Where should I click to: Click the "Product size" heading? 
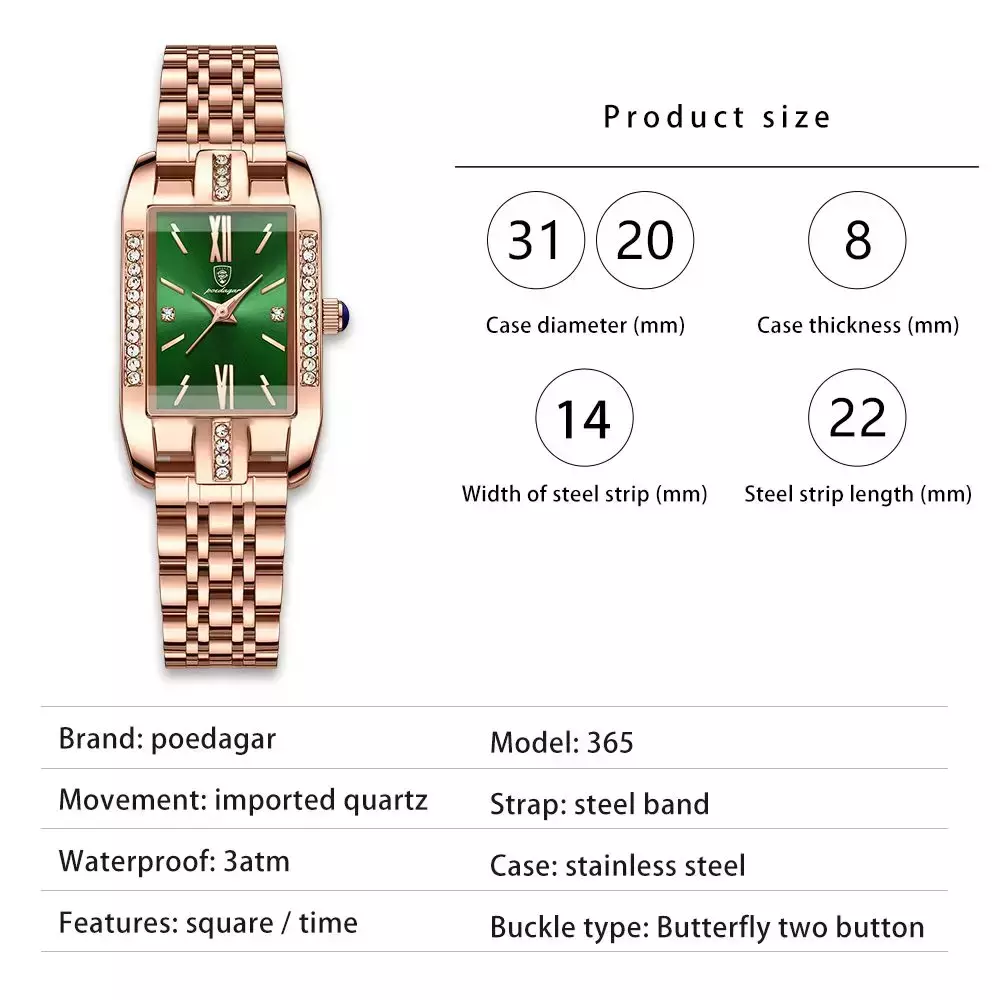tap(717, 117)
